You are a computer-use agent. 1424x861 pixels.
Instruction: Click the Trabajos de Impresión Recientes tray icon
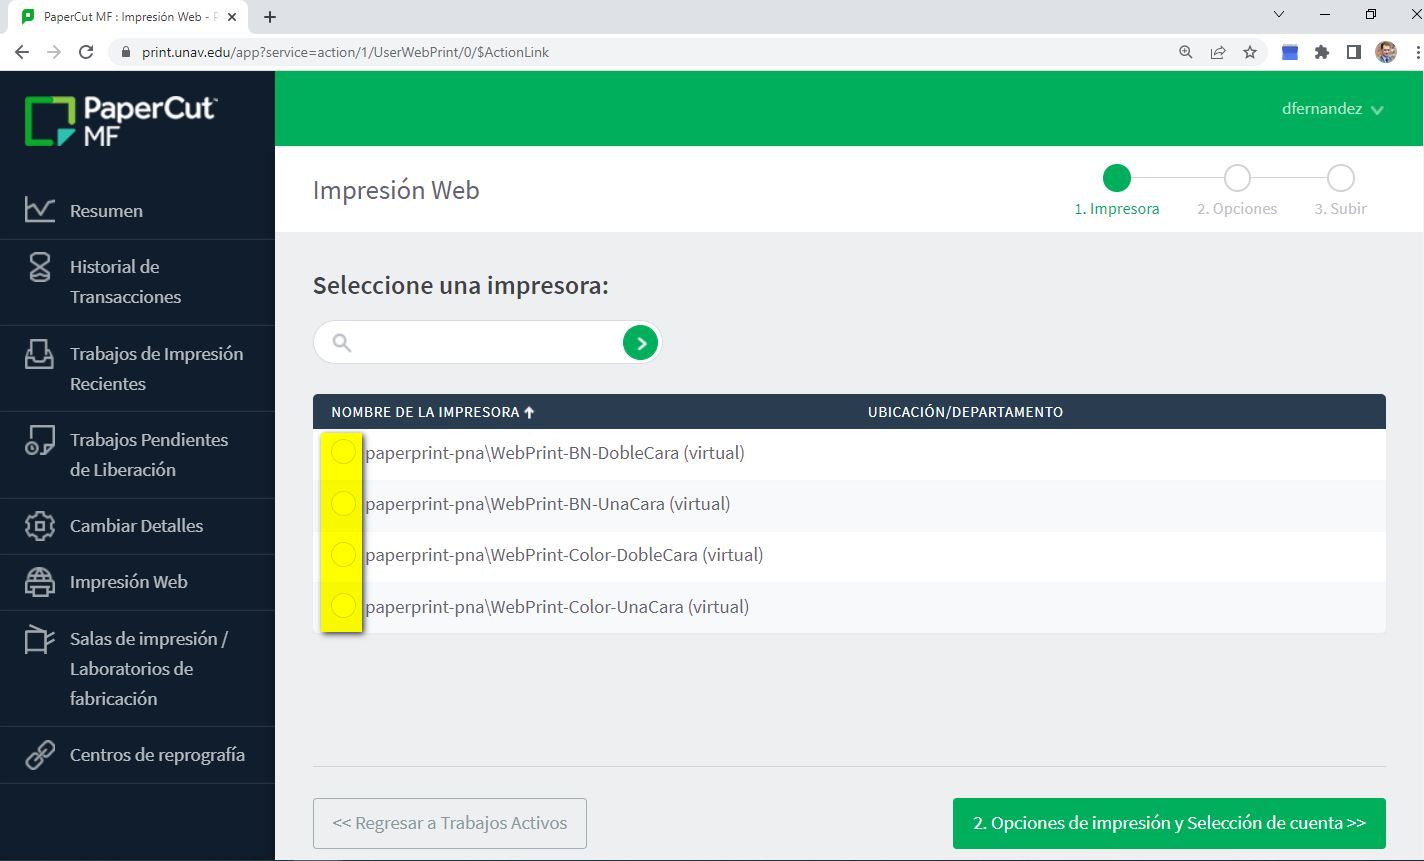(x=40, y=354)
